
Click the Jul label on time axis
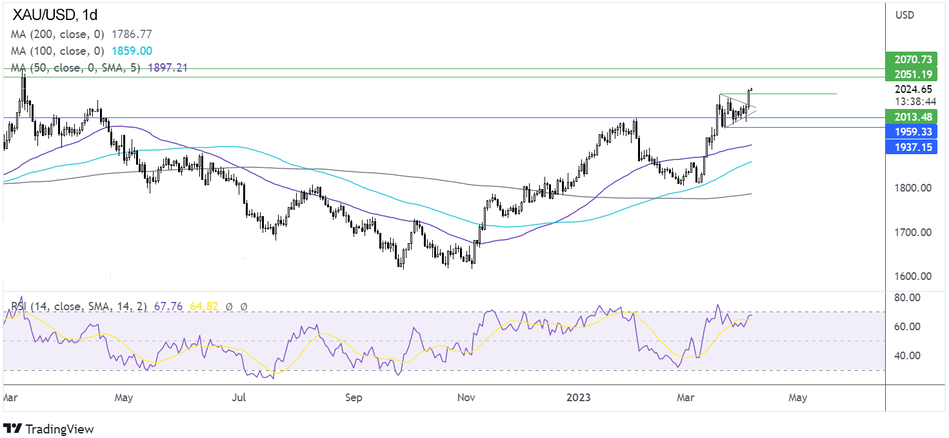(x=240, y=395)
